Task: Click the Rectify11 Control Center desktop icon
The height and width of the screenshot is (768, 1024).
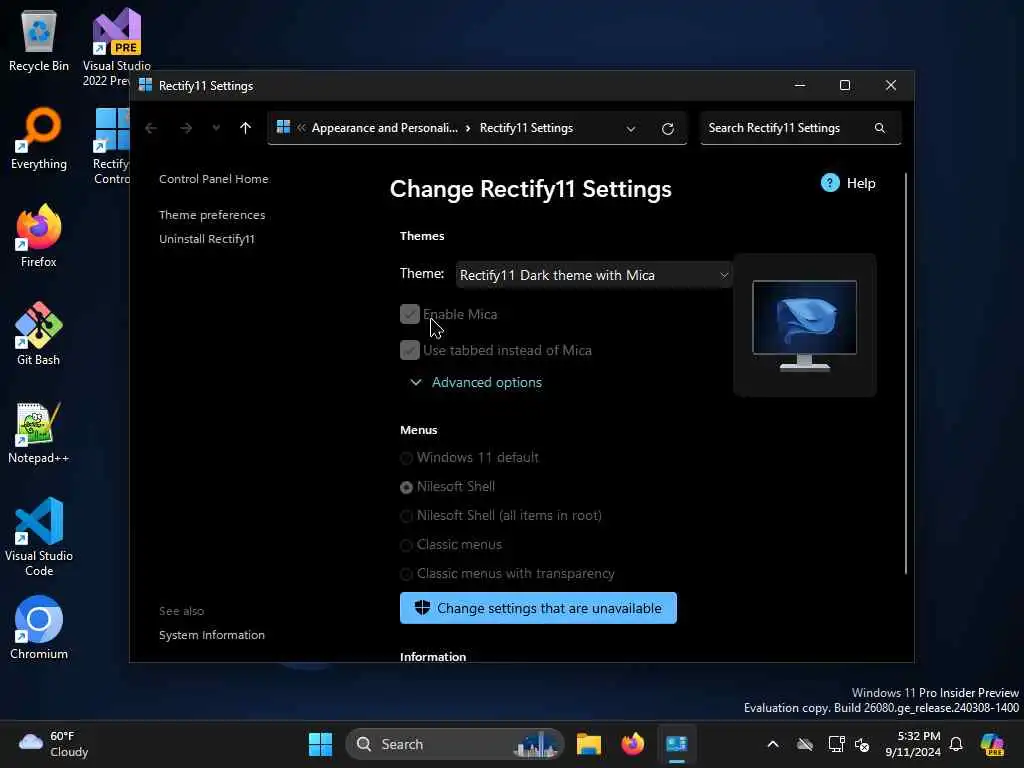Action: point(111,145)
